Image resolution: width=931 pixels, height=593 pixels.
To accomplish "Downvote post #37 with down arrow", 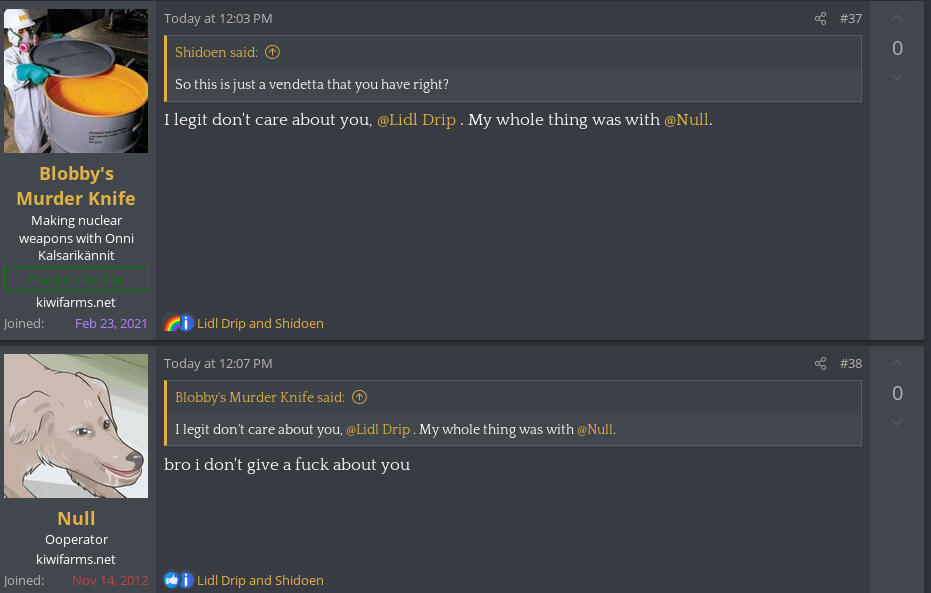I will tap(897, 78).
